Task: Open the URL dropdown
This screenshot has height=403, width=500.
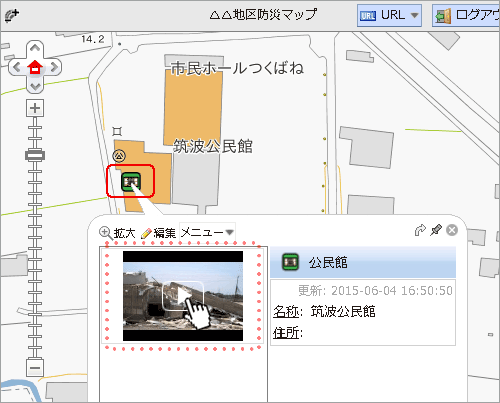Action: [x=389, y=15]
